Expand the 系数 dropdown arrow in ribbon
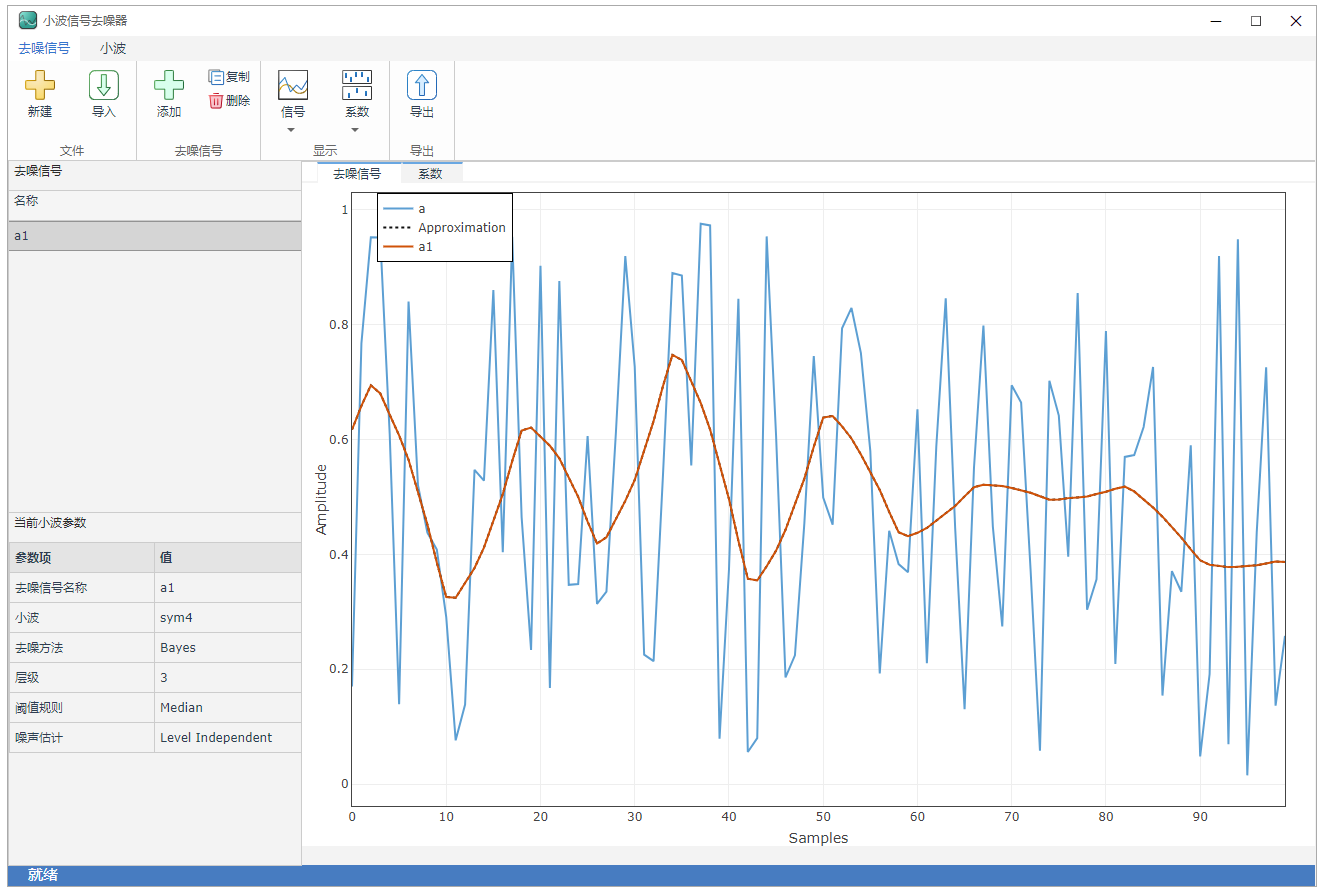This screenshot has width=1322, height=889. coord(355,130)
